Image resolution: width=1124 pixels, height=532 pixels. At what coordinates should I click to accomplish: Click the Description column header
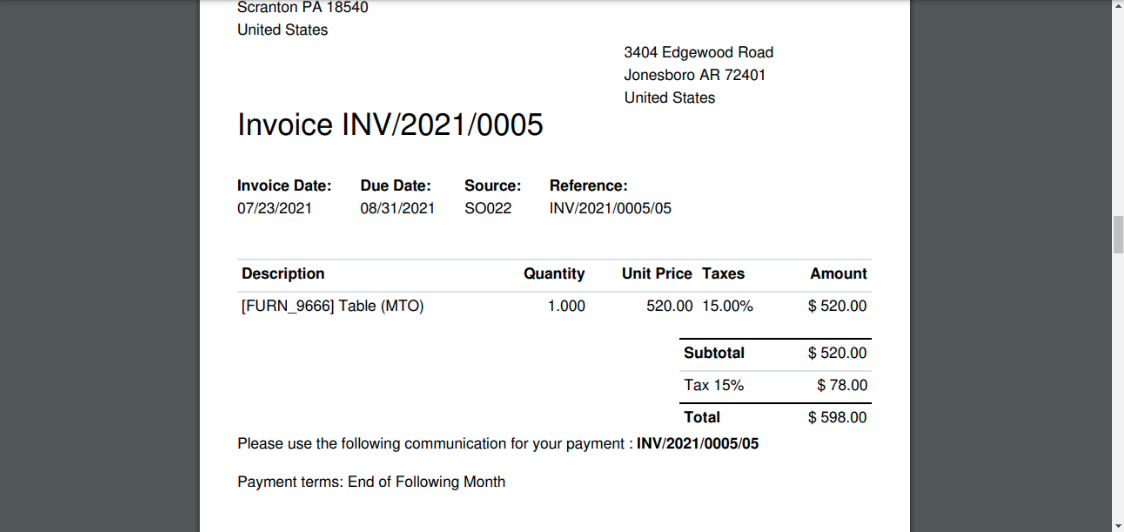[283, 273]
